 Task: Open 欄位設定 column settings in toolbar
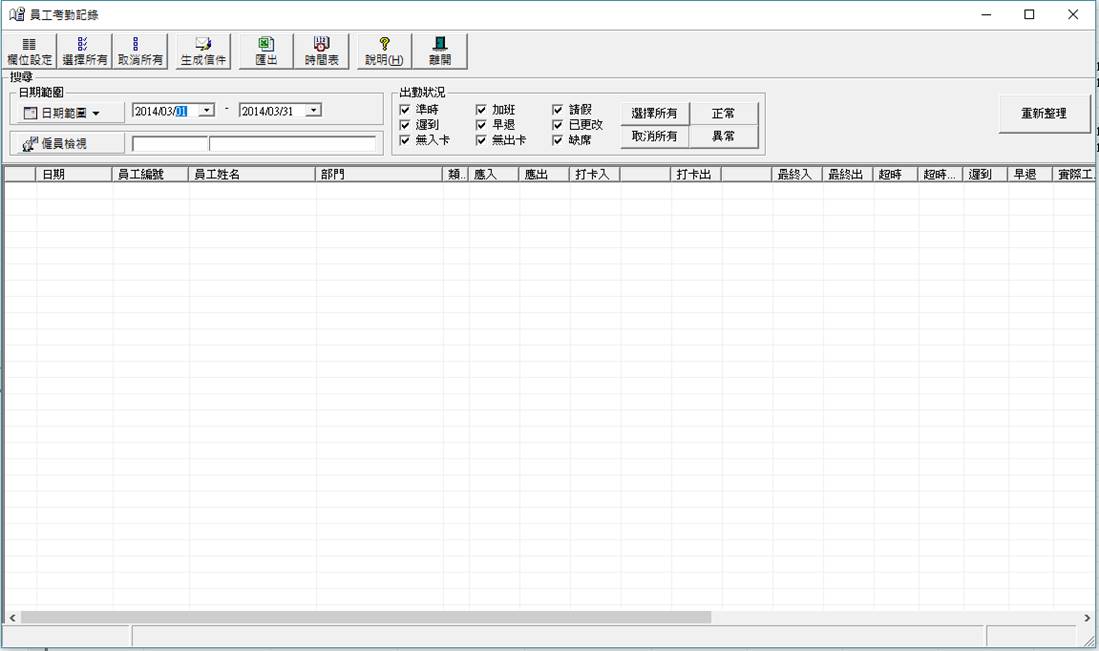coord(29,51)
